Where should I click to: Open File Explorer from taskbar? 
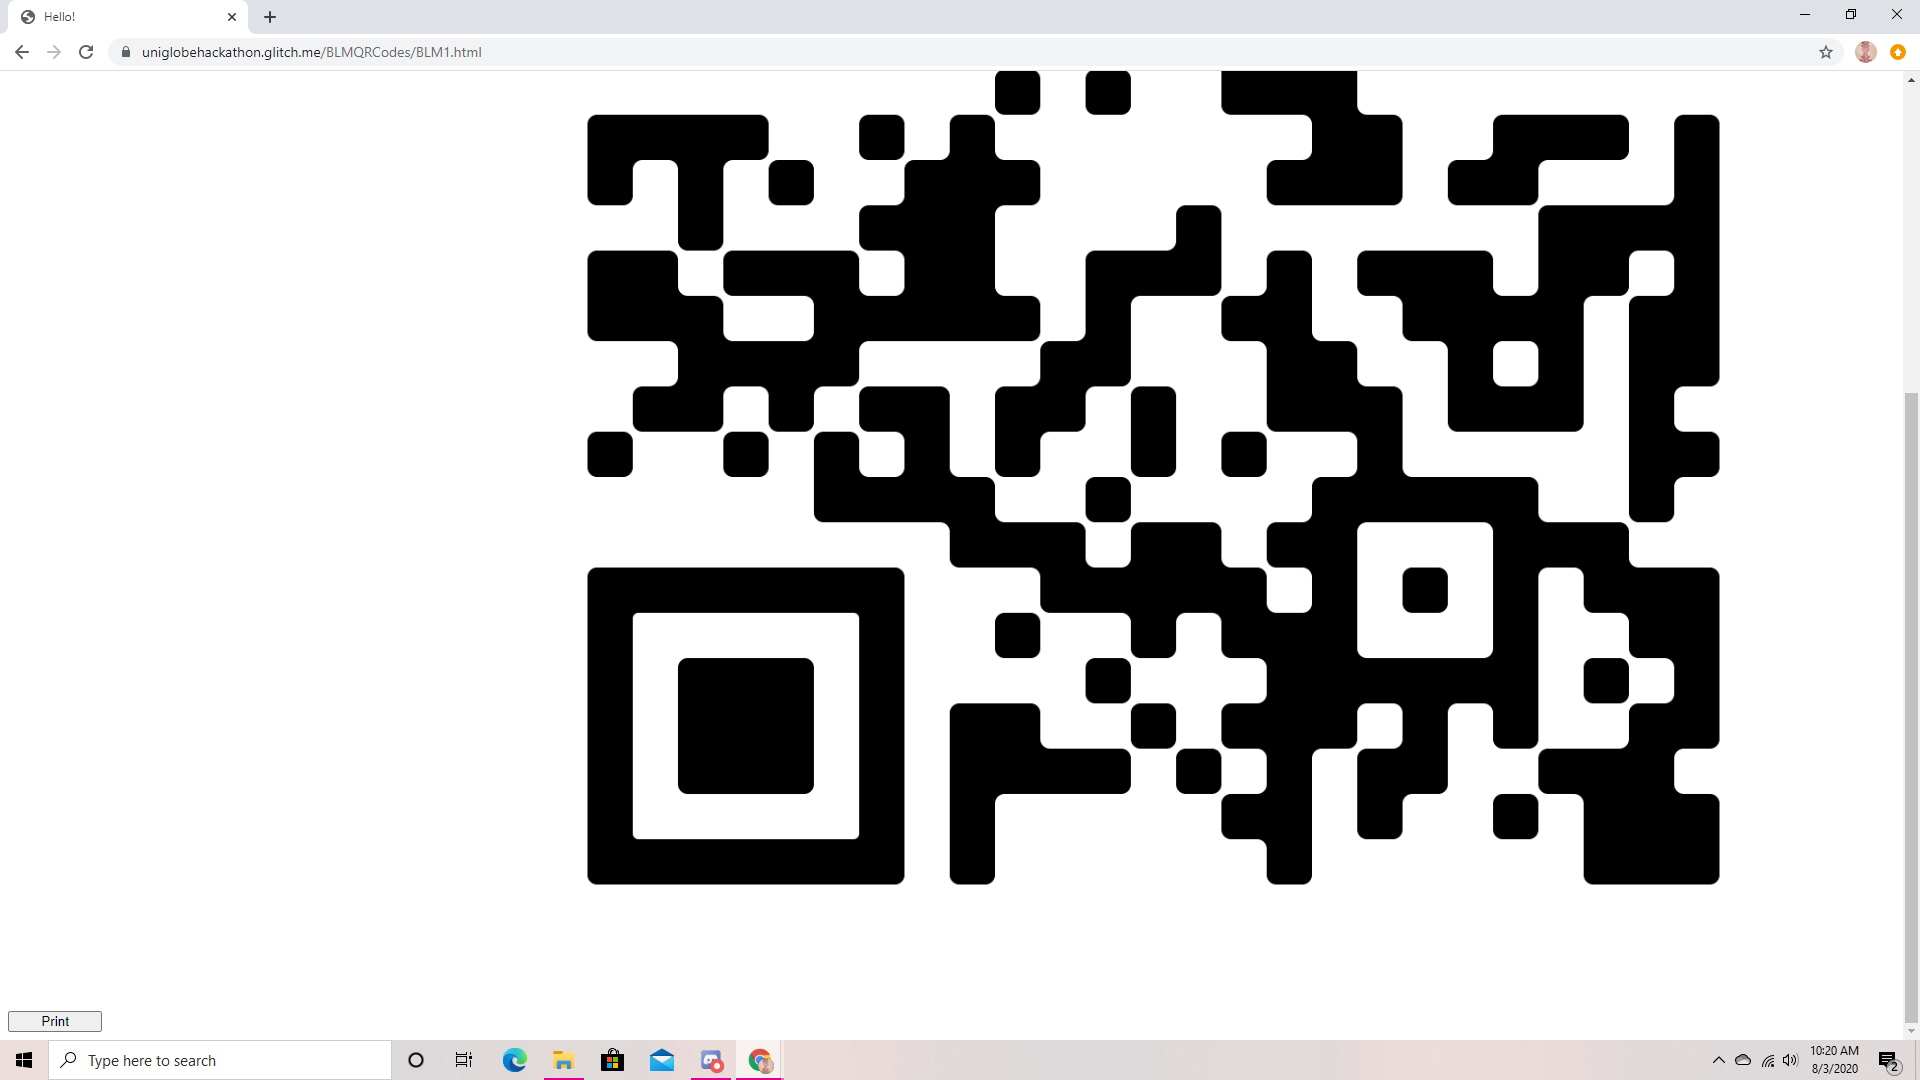click(x=563, y=1060)
